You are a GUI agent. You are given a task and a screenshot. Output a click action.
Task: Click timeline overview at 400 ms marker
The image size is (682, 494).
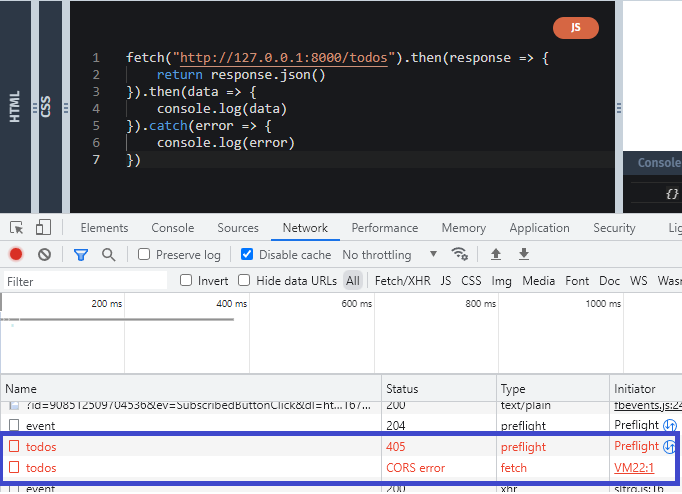(x=232, y=304)
